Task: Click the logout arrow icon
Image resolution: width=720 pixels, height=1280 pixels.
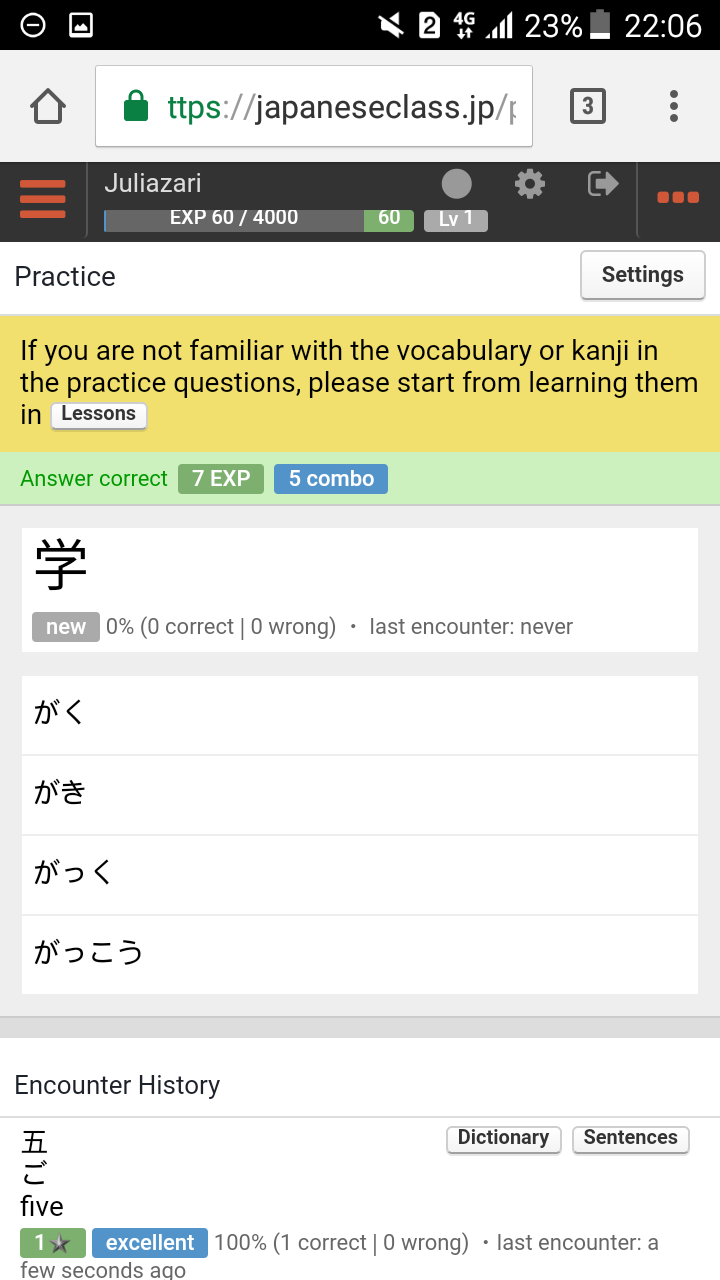Action: [x=603, y=184]
